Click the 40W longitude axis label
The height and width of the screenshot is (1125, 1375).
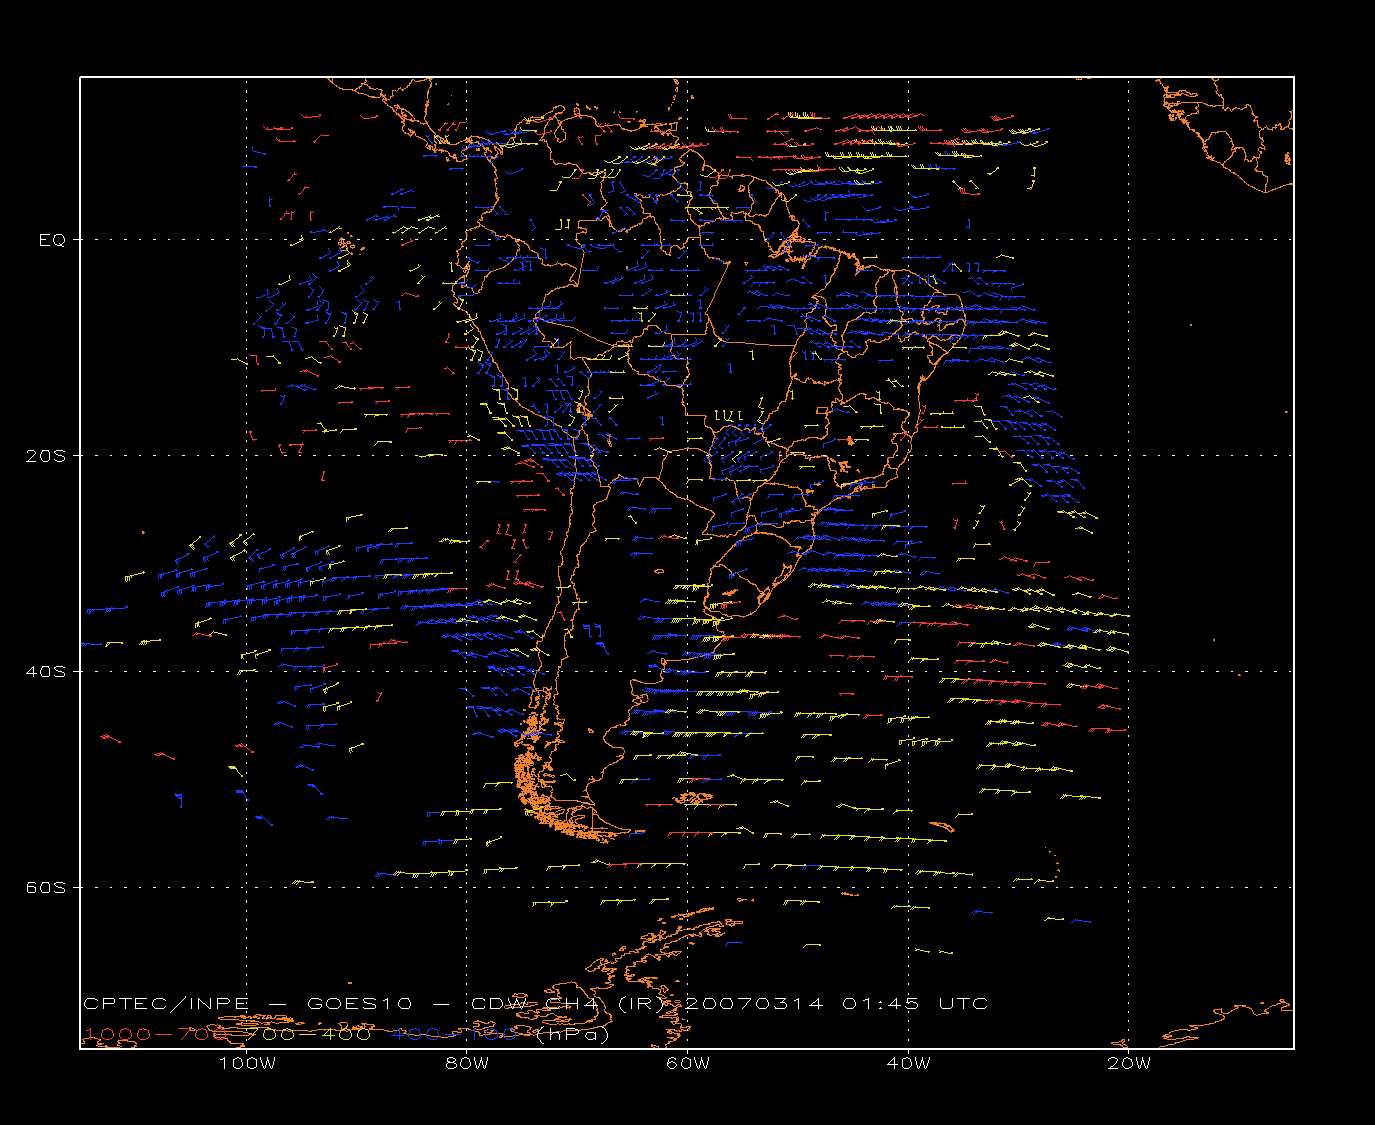point(908,1064)
